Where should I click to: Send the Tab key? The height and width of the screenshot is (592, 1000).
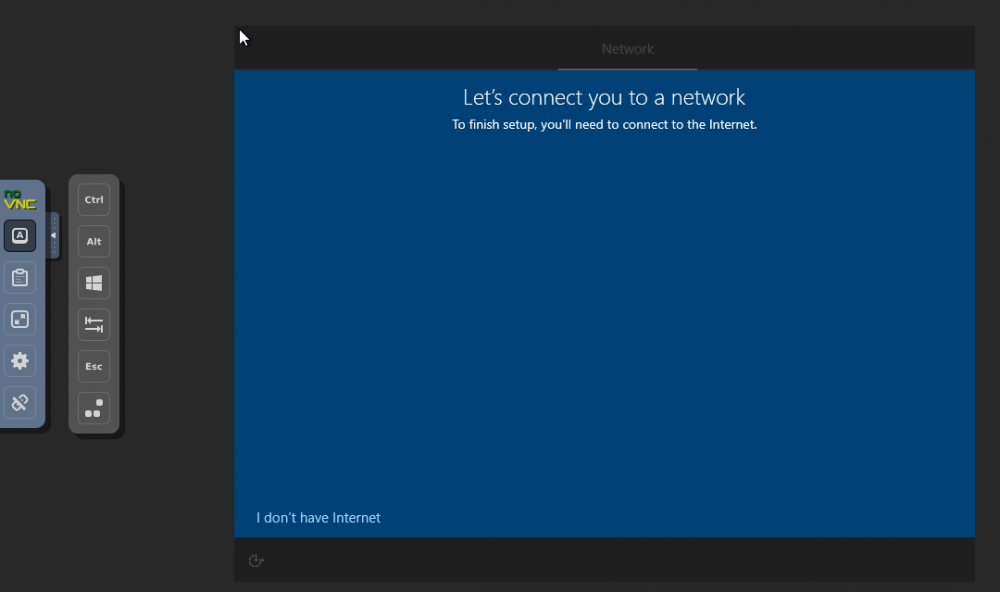click(x=94, y=325)
